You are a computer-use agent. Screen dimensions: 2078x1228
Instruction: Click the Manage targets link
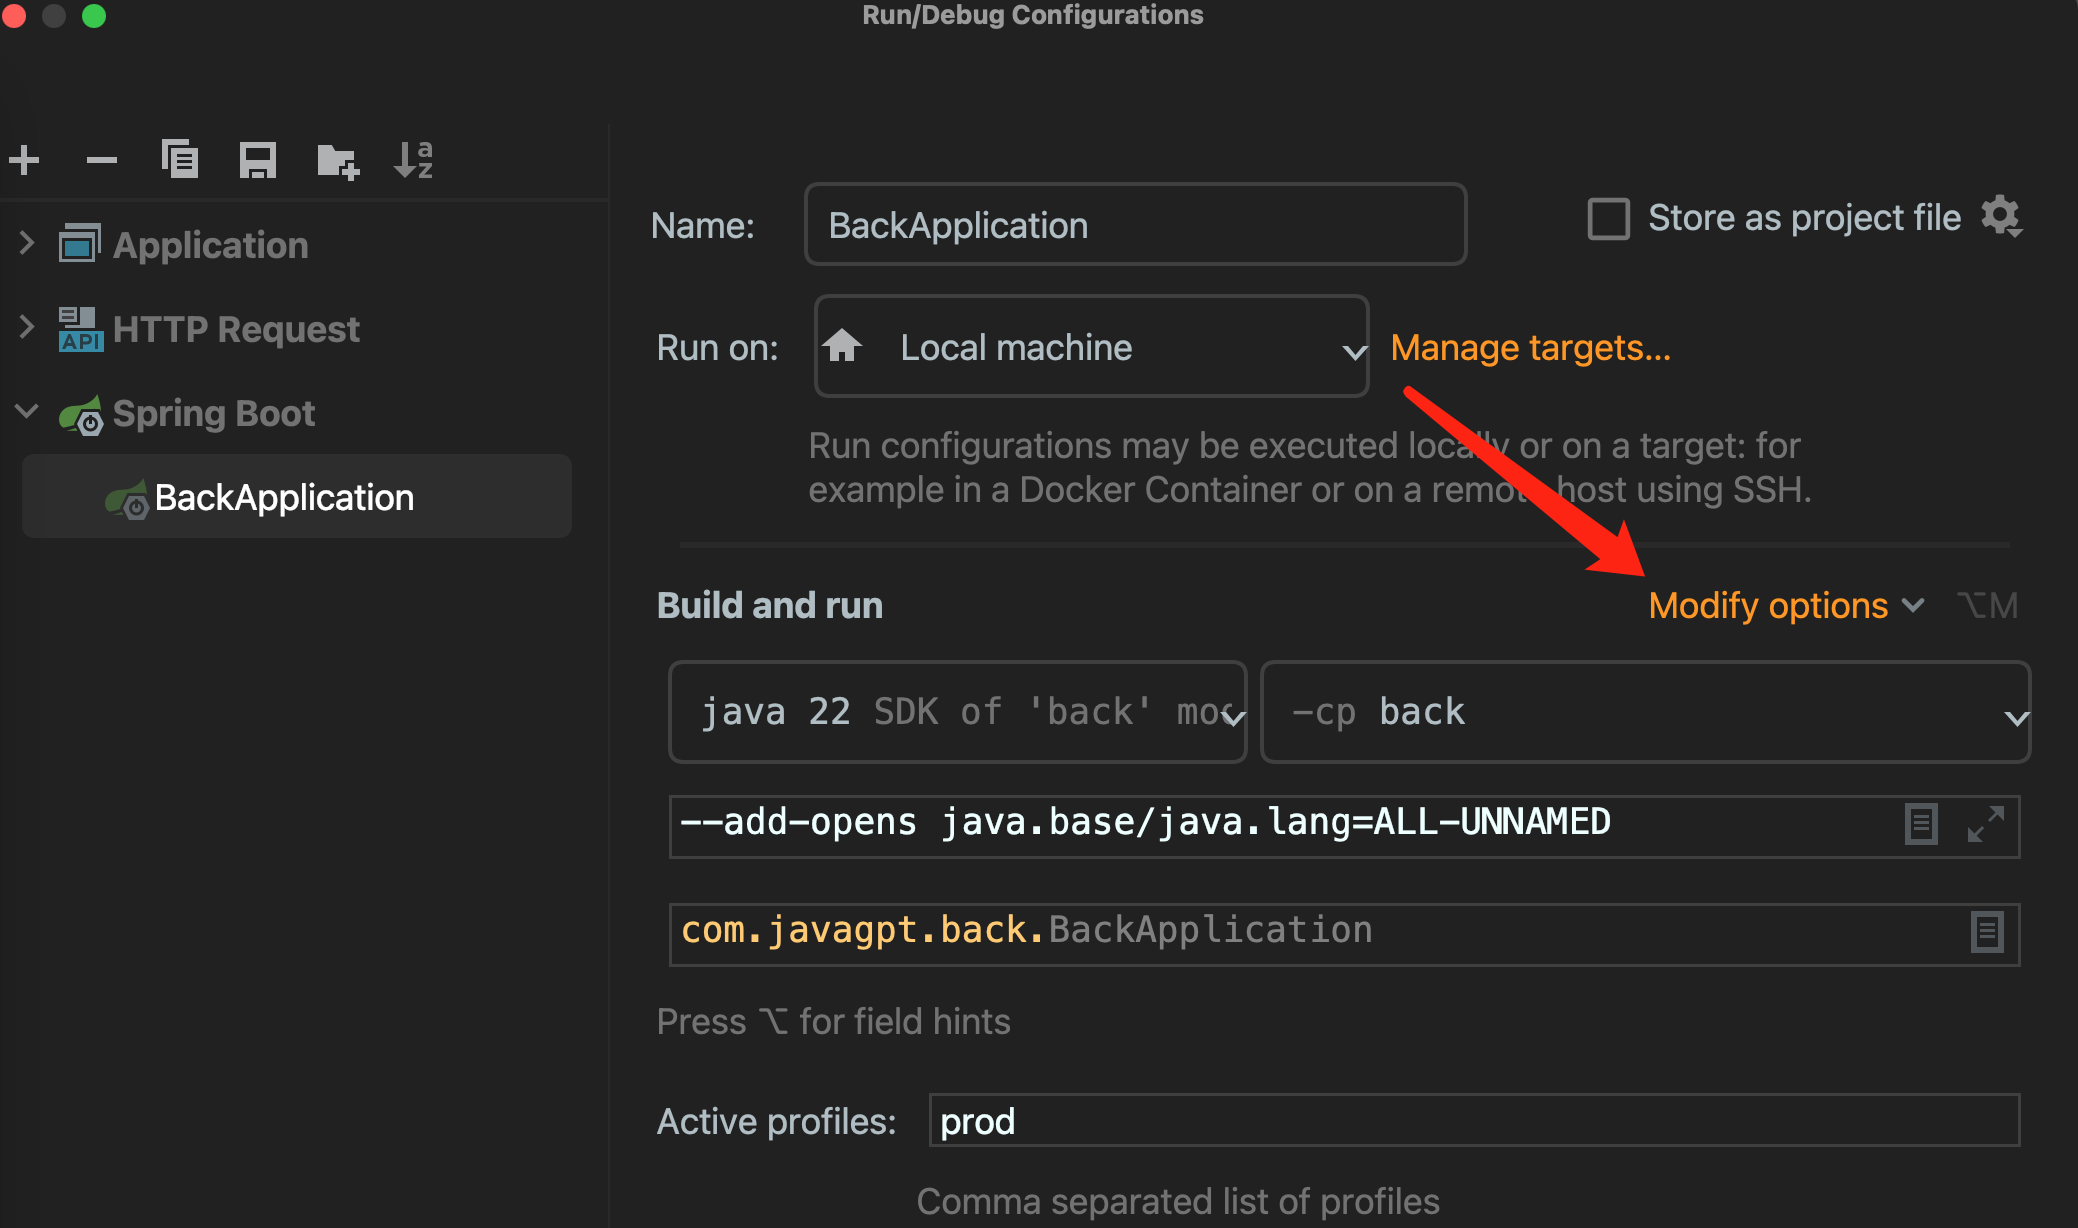(1530, 347)
